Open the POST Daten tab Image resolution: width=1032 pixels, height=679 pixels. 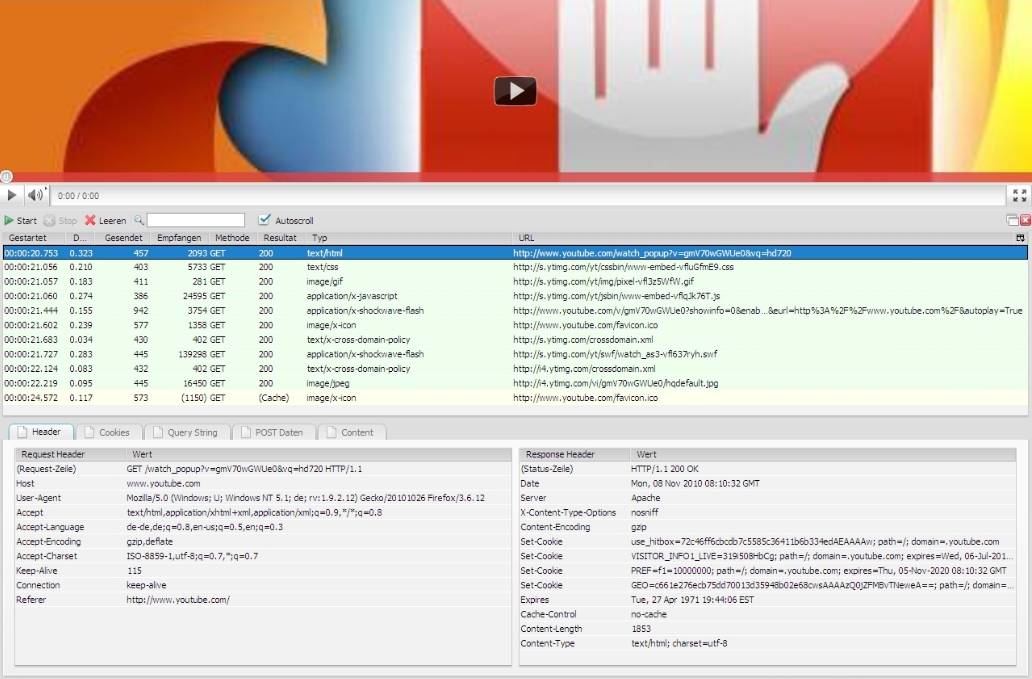coord(272,432)
